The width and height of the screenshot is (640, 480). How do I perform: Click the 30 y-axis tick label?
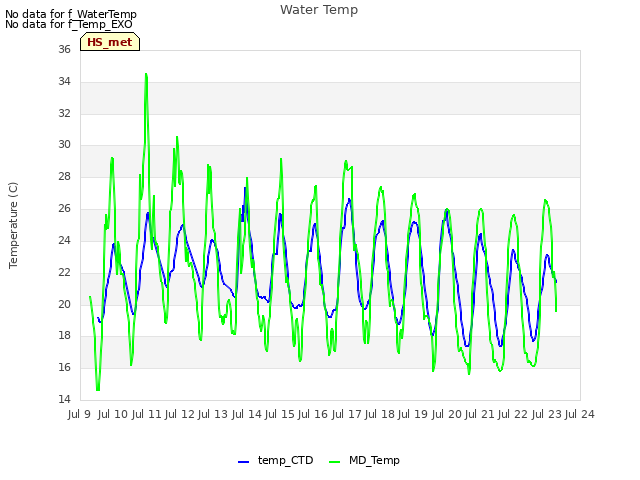[x=64, y=144]
